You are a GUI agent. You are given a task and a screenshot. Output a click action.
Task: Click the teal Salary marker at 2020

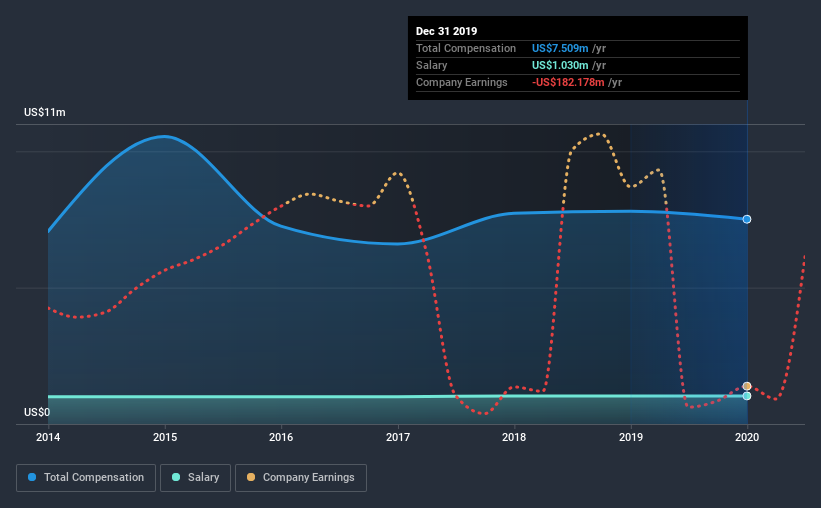click(x=747, y=396)
